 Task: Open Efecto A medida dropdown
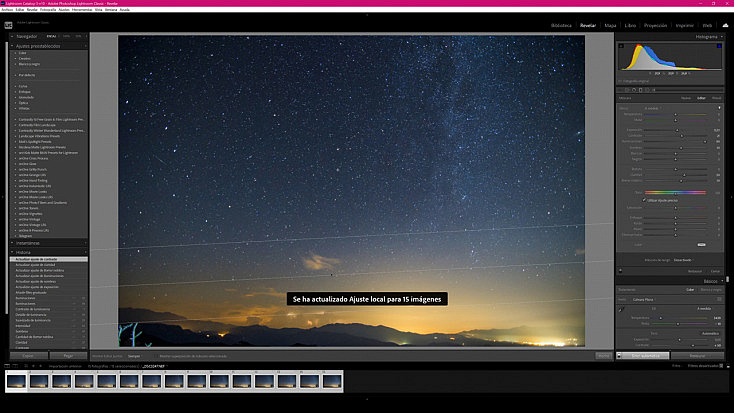[x=653, y=108]
